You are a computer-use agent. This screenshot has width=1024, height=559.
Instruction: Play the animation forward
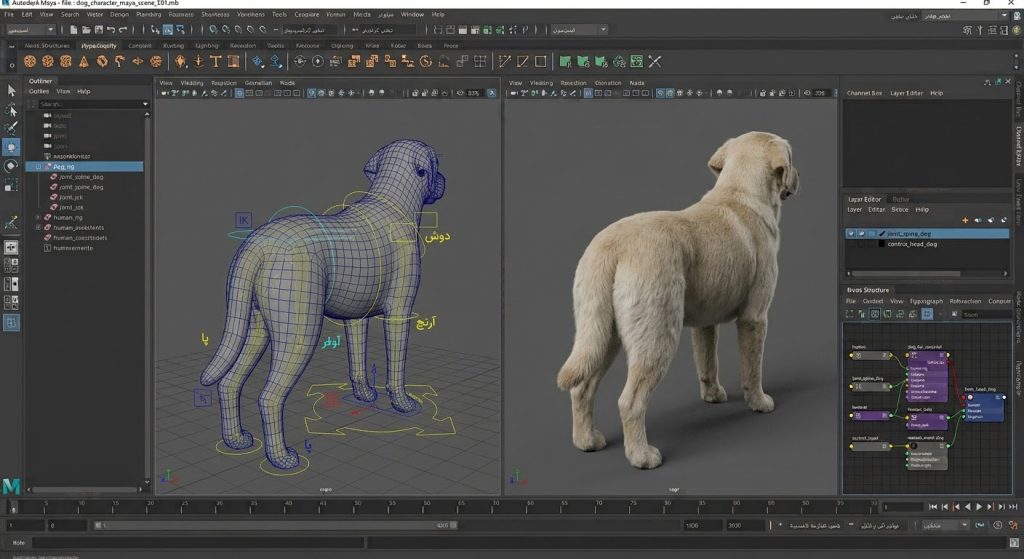pos(979,507)
